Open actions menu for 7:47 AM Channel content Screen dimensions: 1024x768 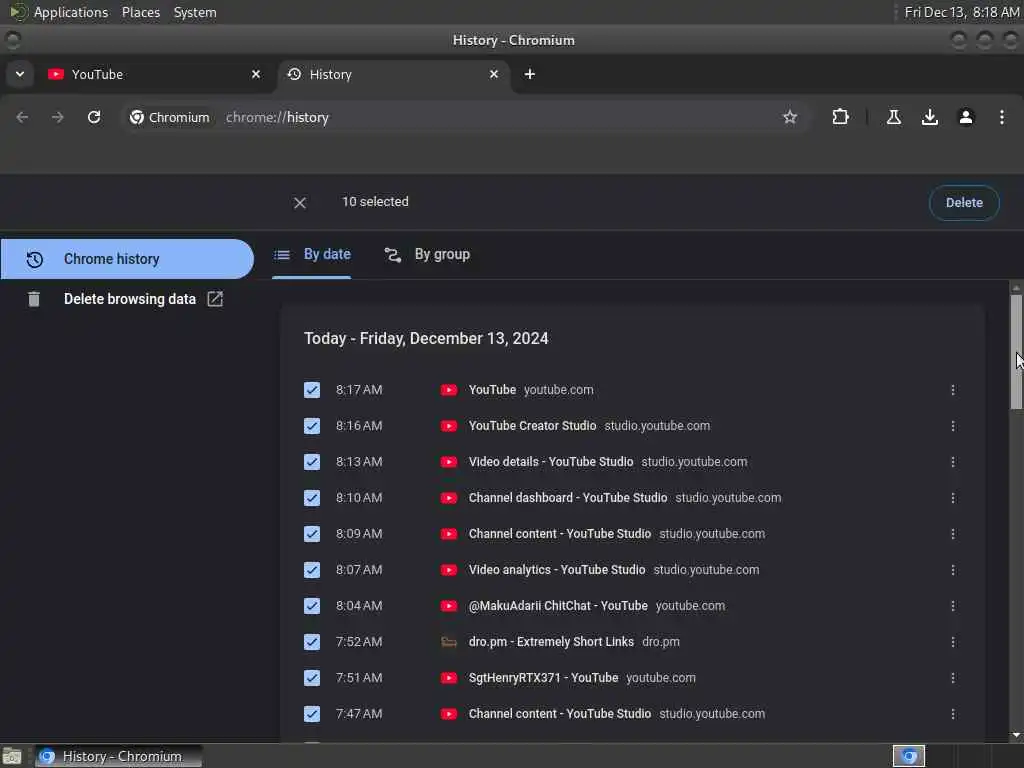953,714
